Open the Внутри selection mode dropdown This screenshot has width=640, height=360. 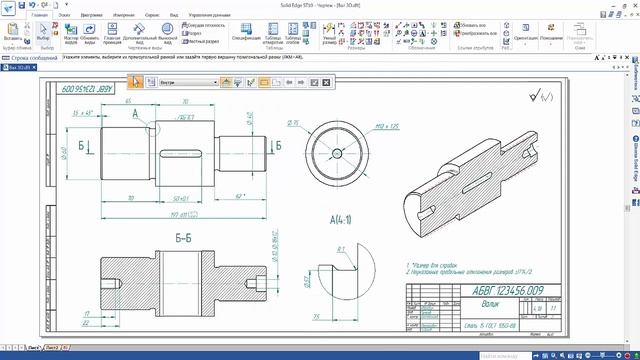point(189,82)
